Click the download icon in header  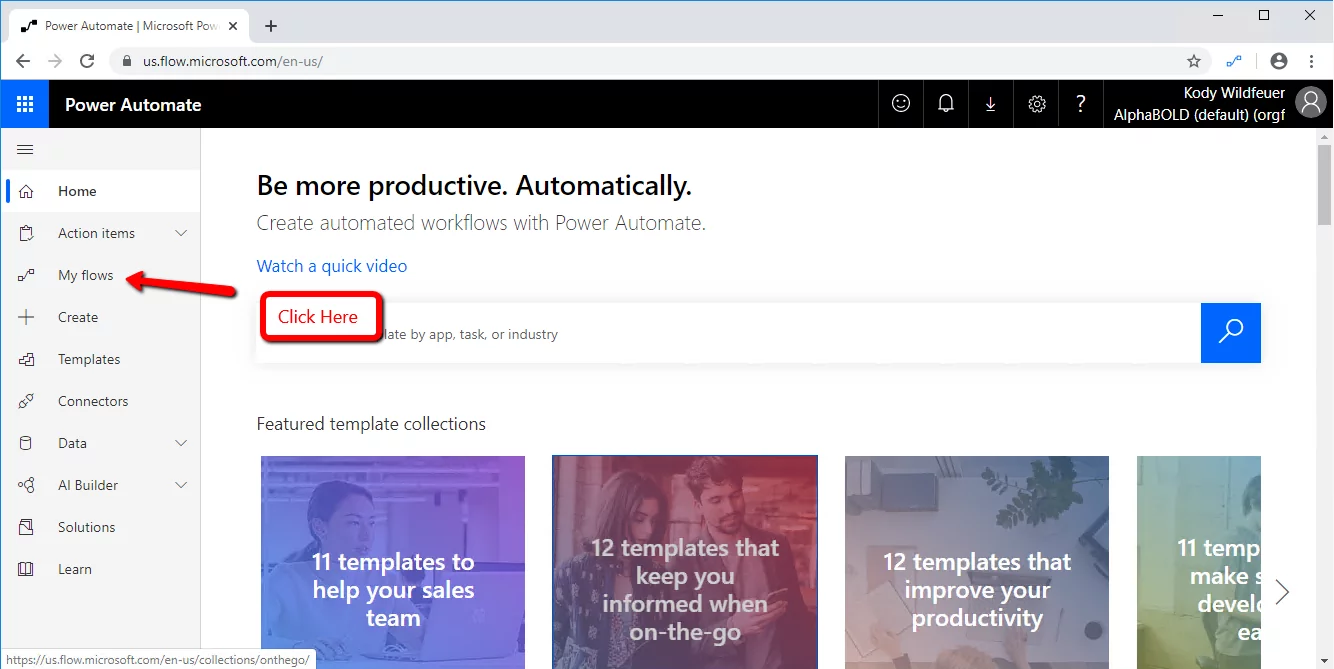tap(990, 104)
